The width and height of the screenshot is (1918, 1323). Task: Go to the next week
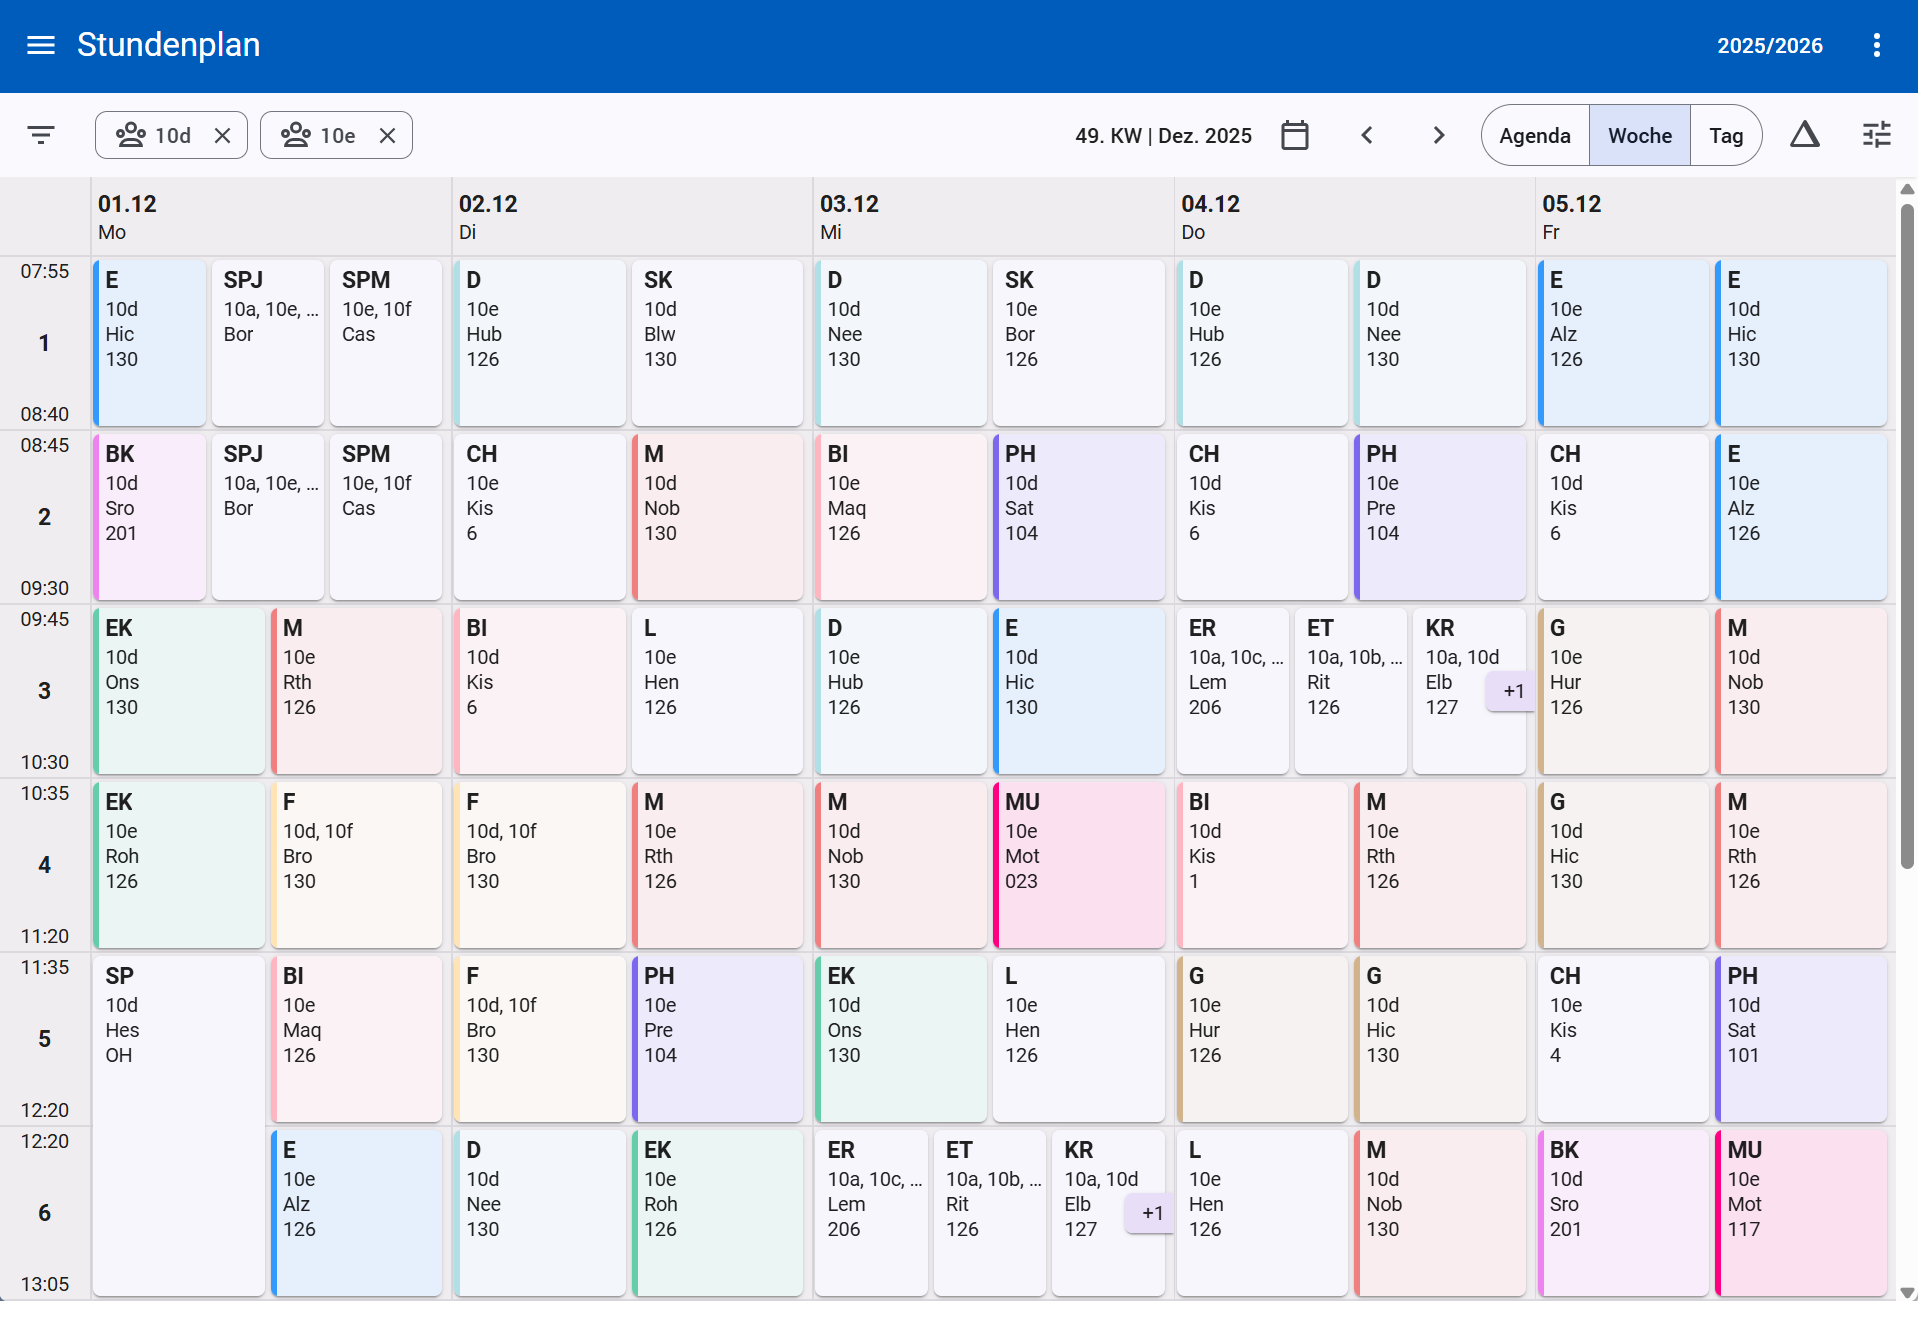(1438, 135)
